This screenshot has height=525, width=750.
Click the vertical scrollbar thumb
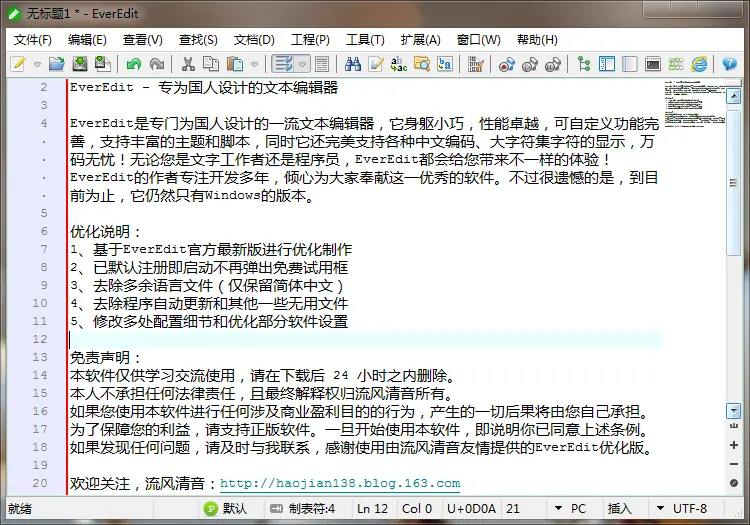coord(733,183)
